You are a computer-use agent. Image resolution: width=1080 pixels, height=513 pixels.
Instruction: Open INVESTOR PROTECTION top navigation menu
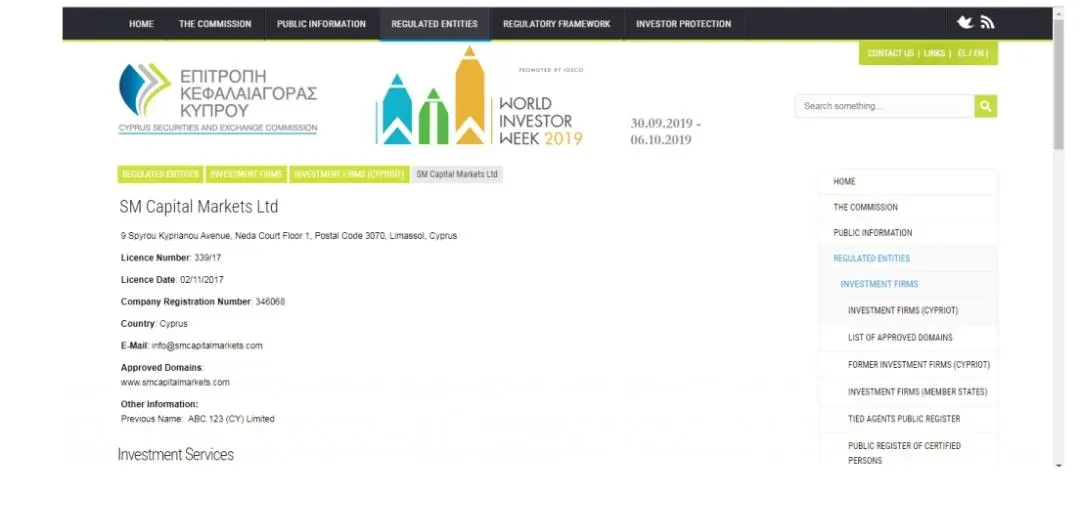pos(683,23)
